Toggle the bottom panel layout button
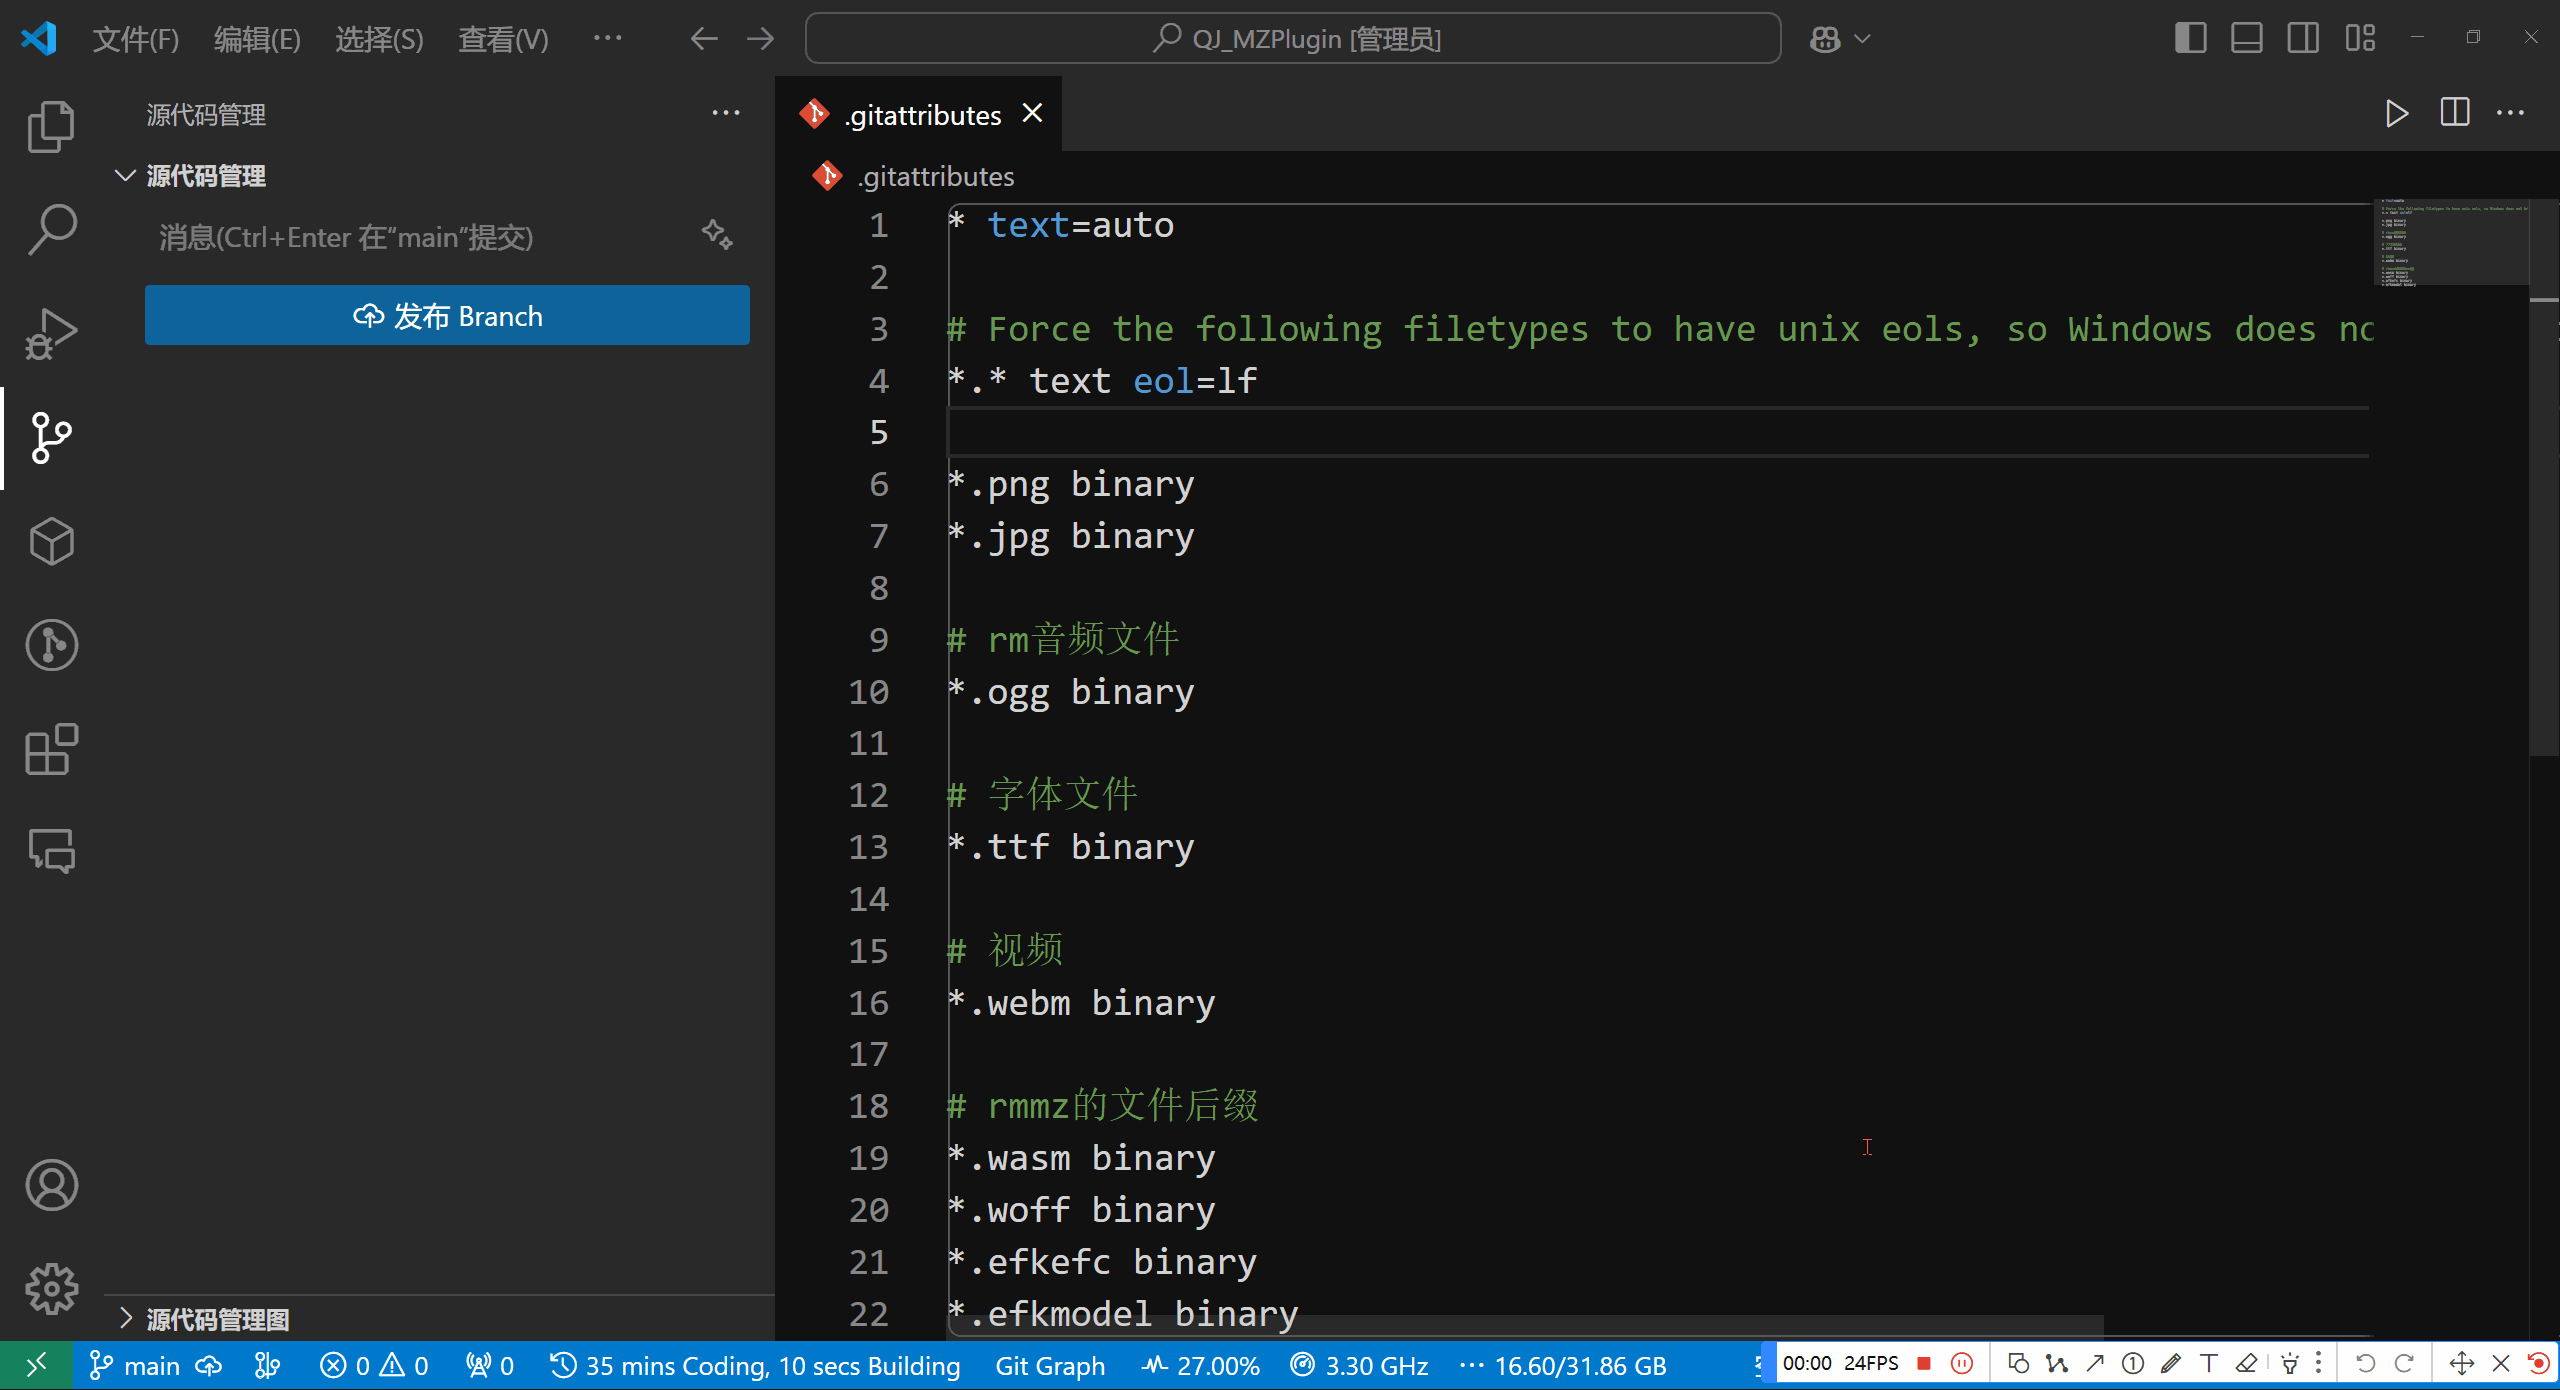This screenshot has height=1390, width=2560. point(2246,39)
